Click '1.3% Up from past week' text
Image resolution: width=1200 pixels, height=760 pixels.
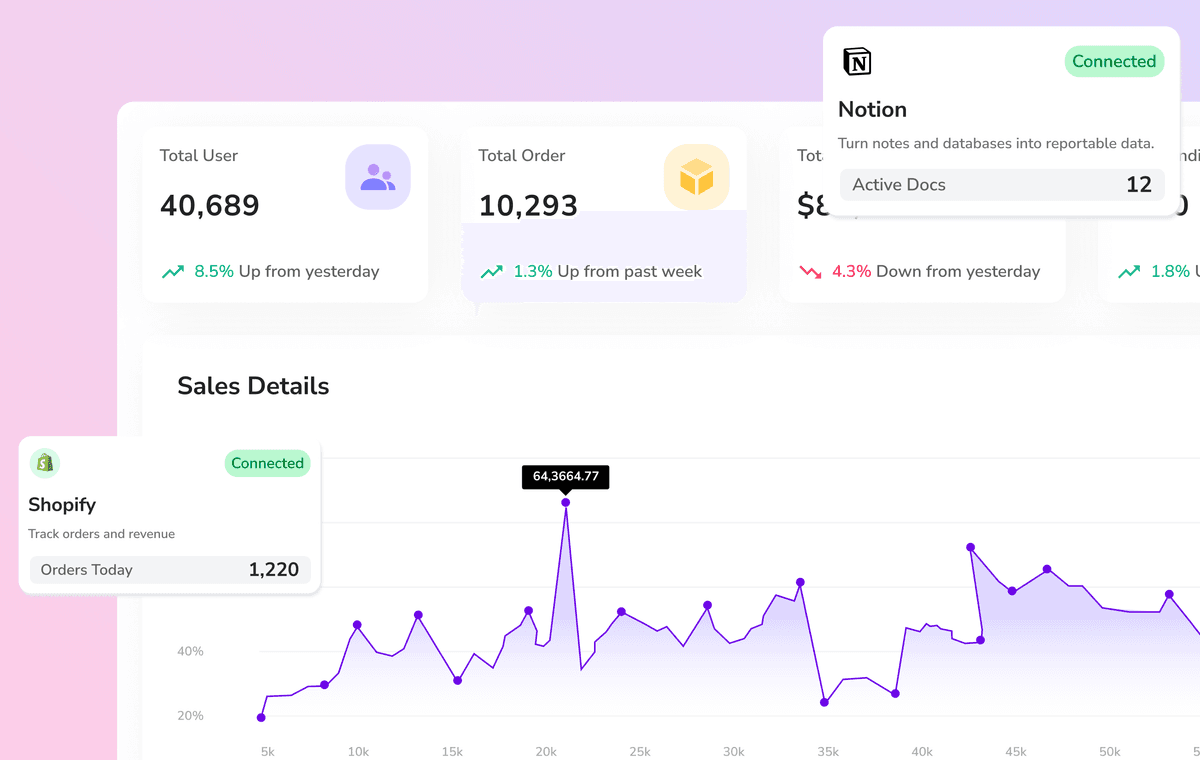pyautogui.click(x=608, y=271)
